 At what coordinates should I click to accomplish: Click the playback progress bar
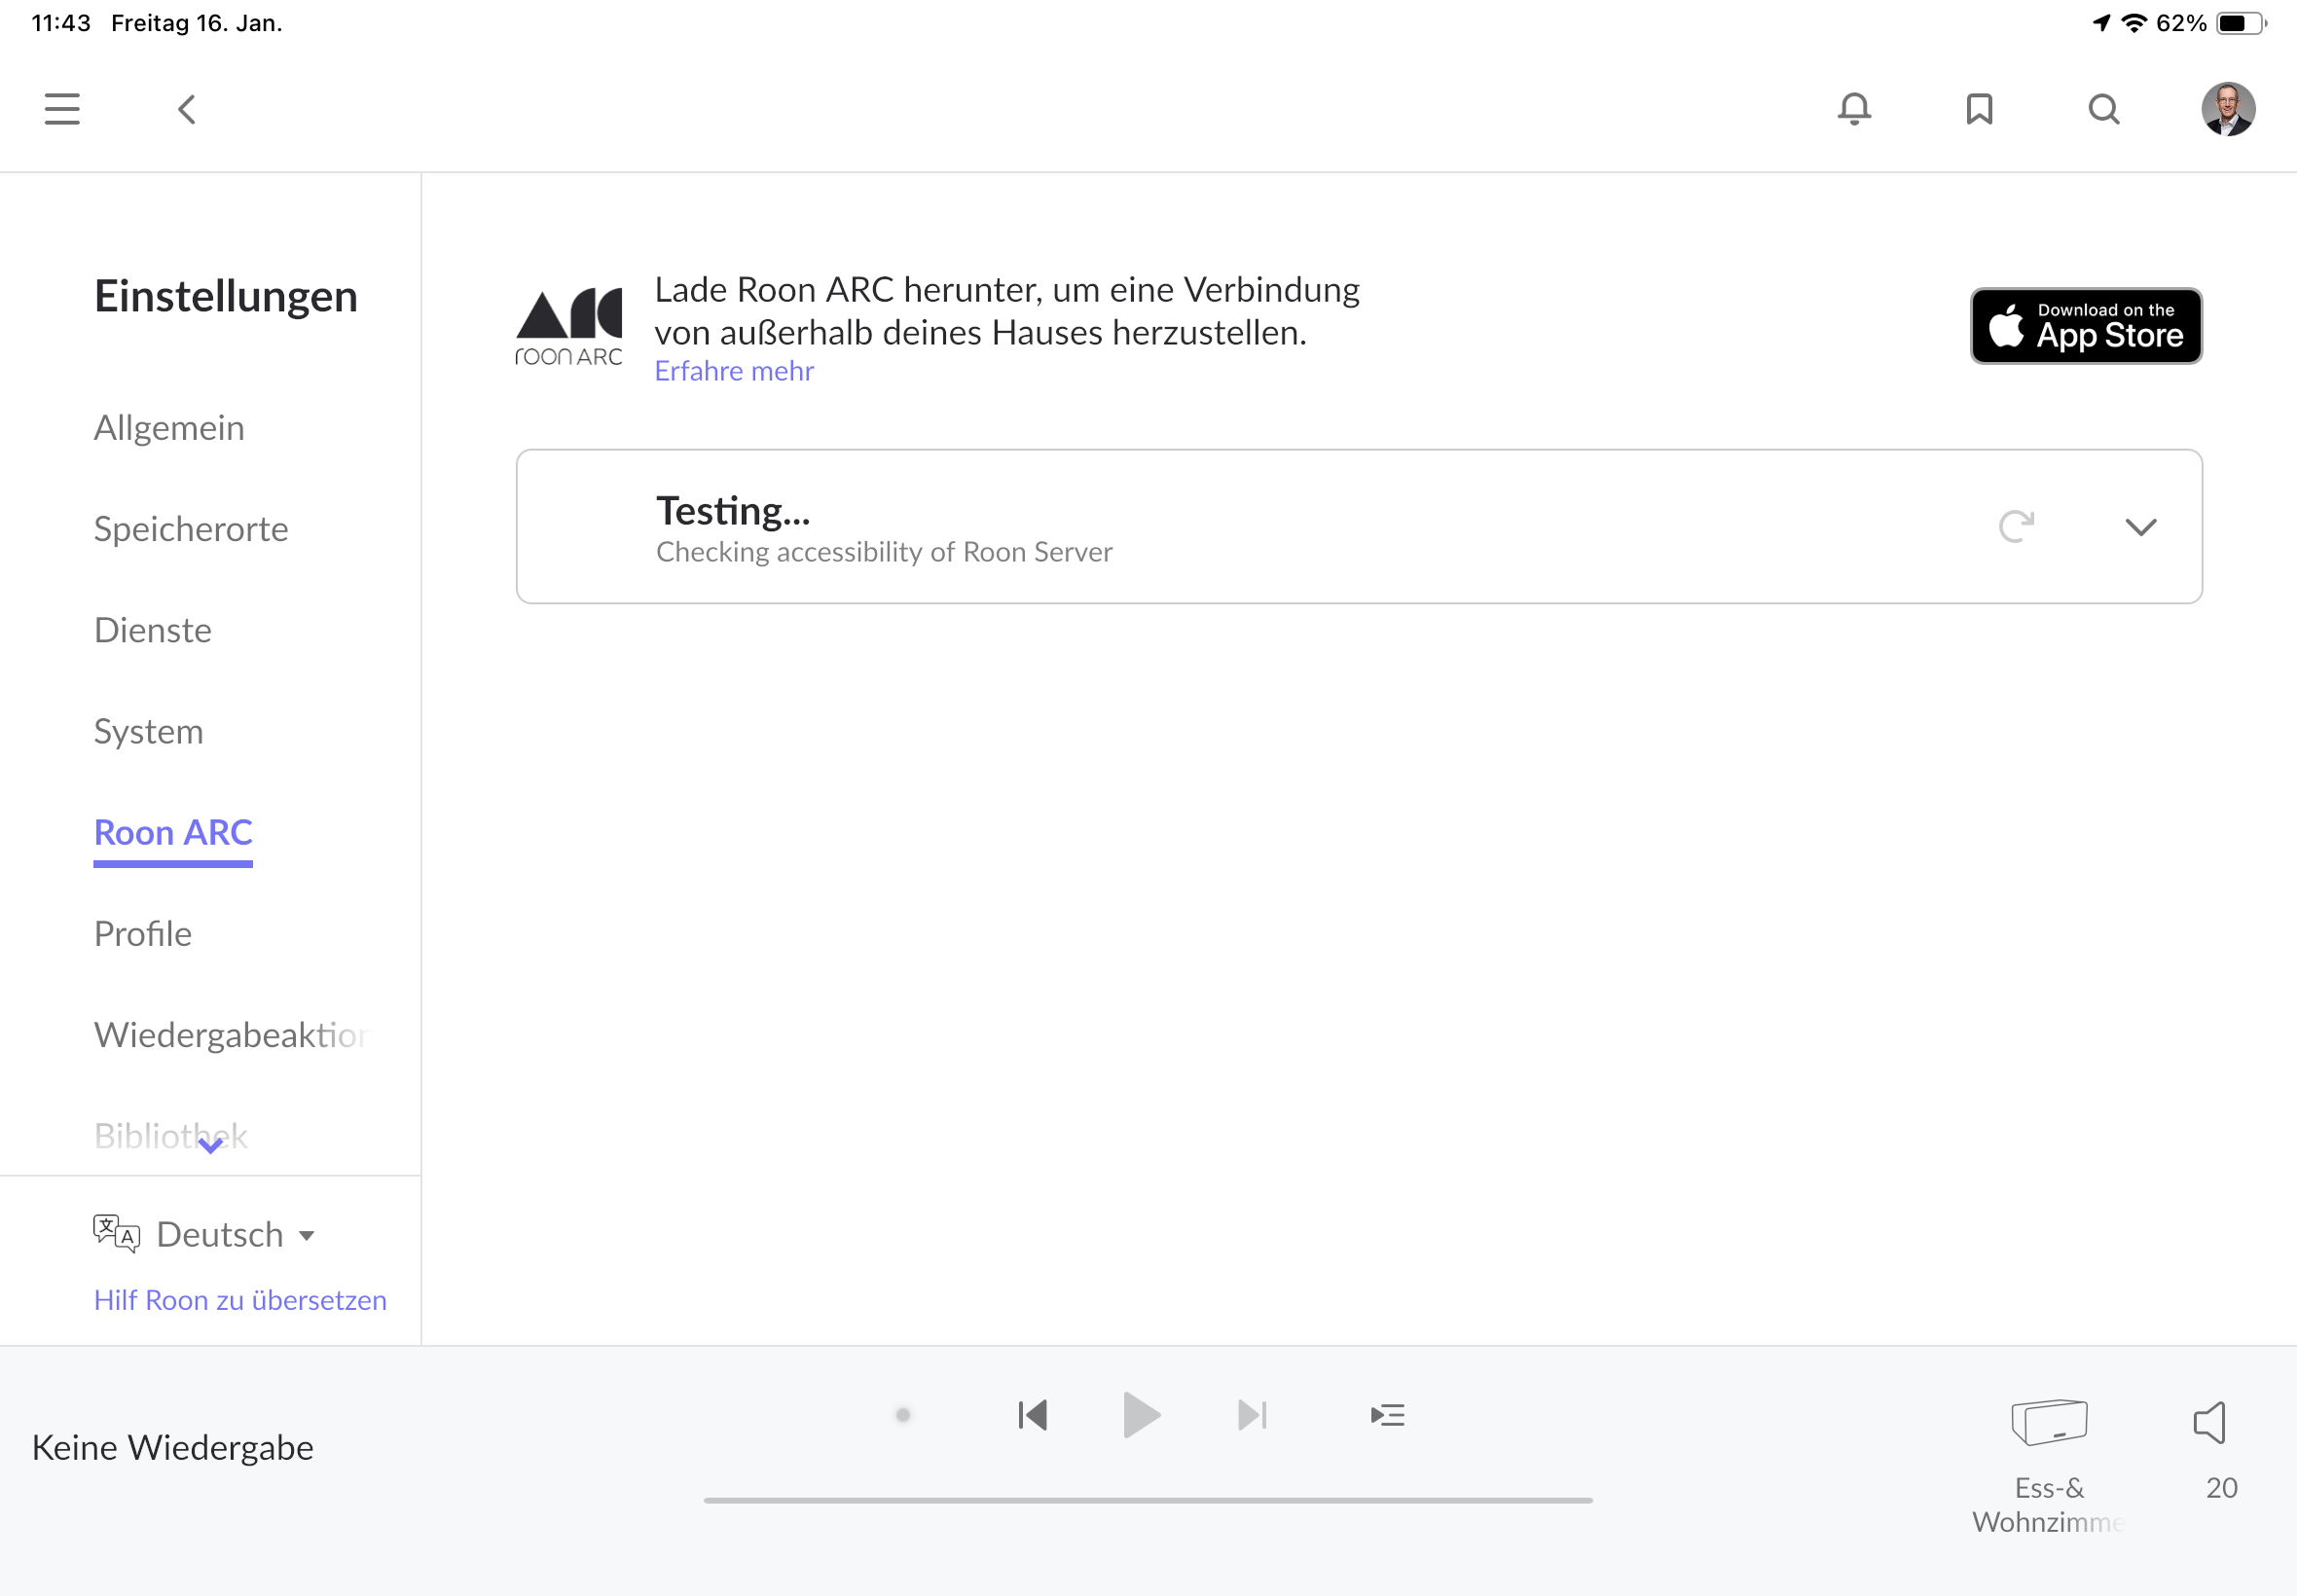(x=1147, y=1500)
